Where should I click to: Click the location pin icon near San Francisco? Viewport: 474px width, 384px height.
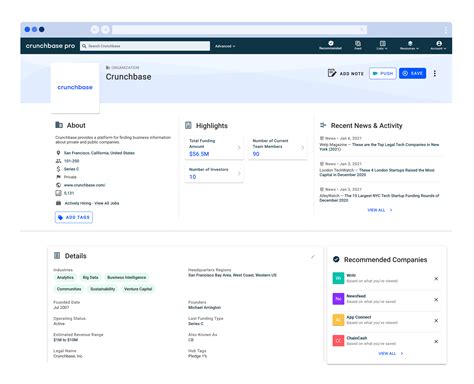coord(58,153)
